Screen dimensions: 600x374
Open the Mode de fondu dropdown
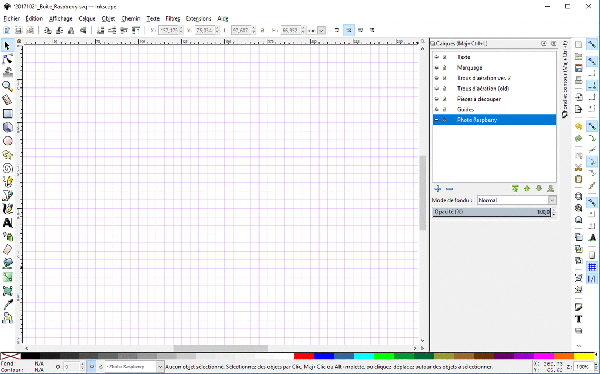point(516,200)
